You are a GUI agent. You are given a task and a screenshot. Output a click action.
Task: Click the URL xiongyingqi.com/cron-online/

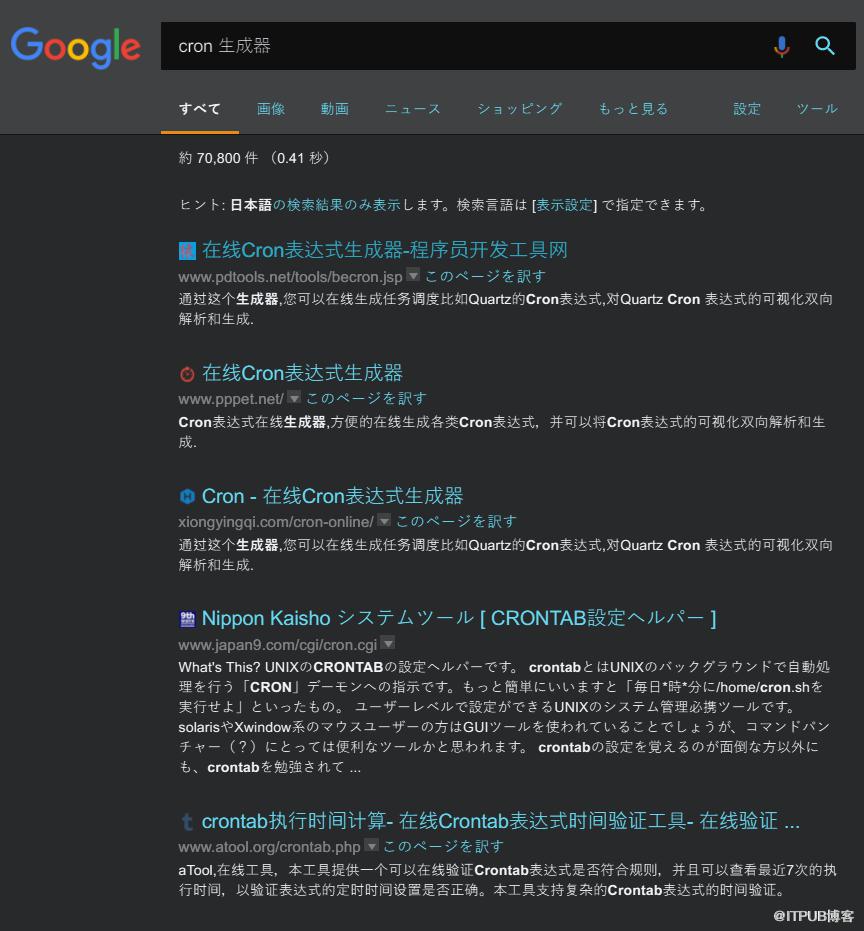pos(276,522)
